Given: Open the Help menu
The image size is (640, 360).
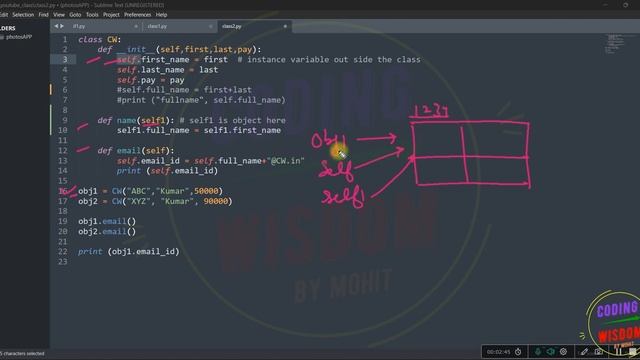Looking at the screenshot, I should tap(162, 15).
